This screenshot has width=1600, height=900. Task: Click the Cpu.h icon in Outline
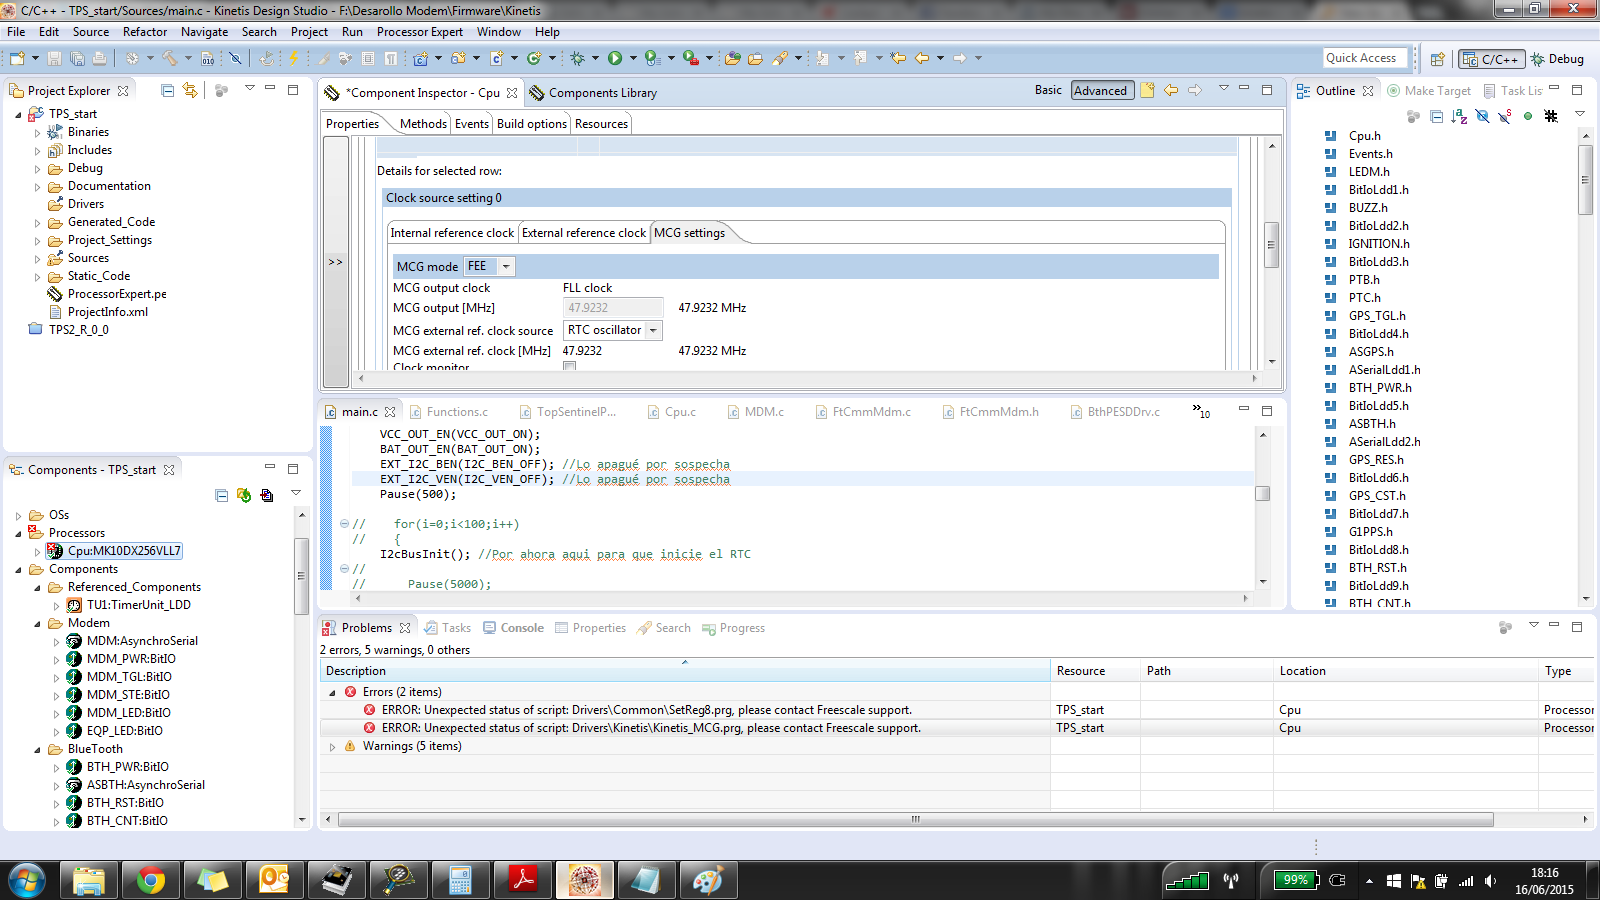1330,136
